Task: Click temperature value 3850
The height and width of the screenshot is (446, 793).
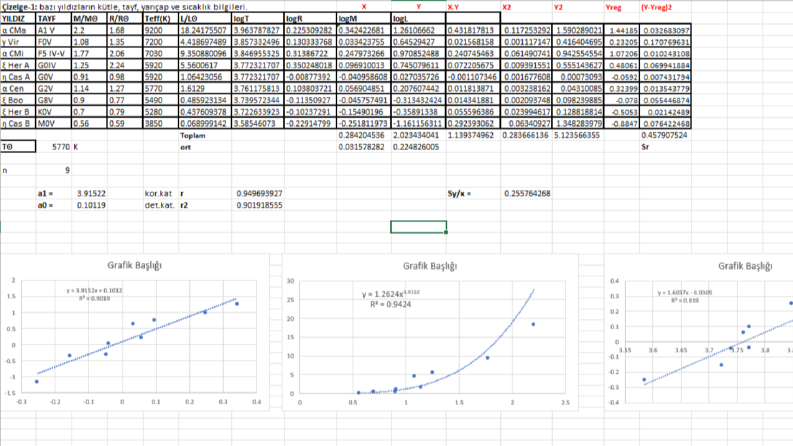Action: click(161, 123)
